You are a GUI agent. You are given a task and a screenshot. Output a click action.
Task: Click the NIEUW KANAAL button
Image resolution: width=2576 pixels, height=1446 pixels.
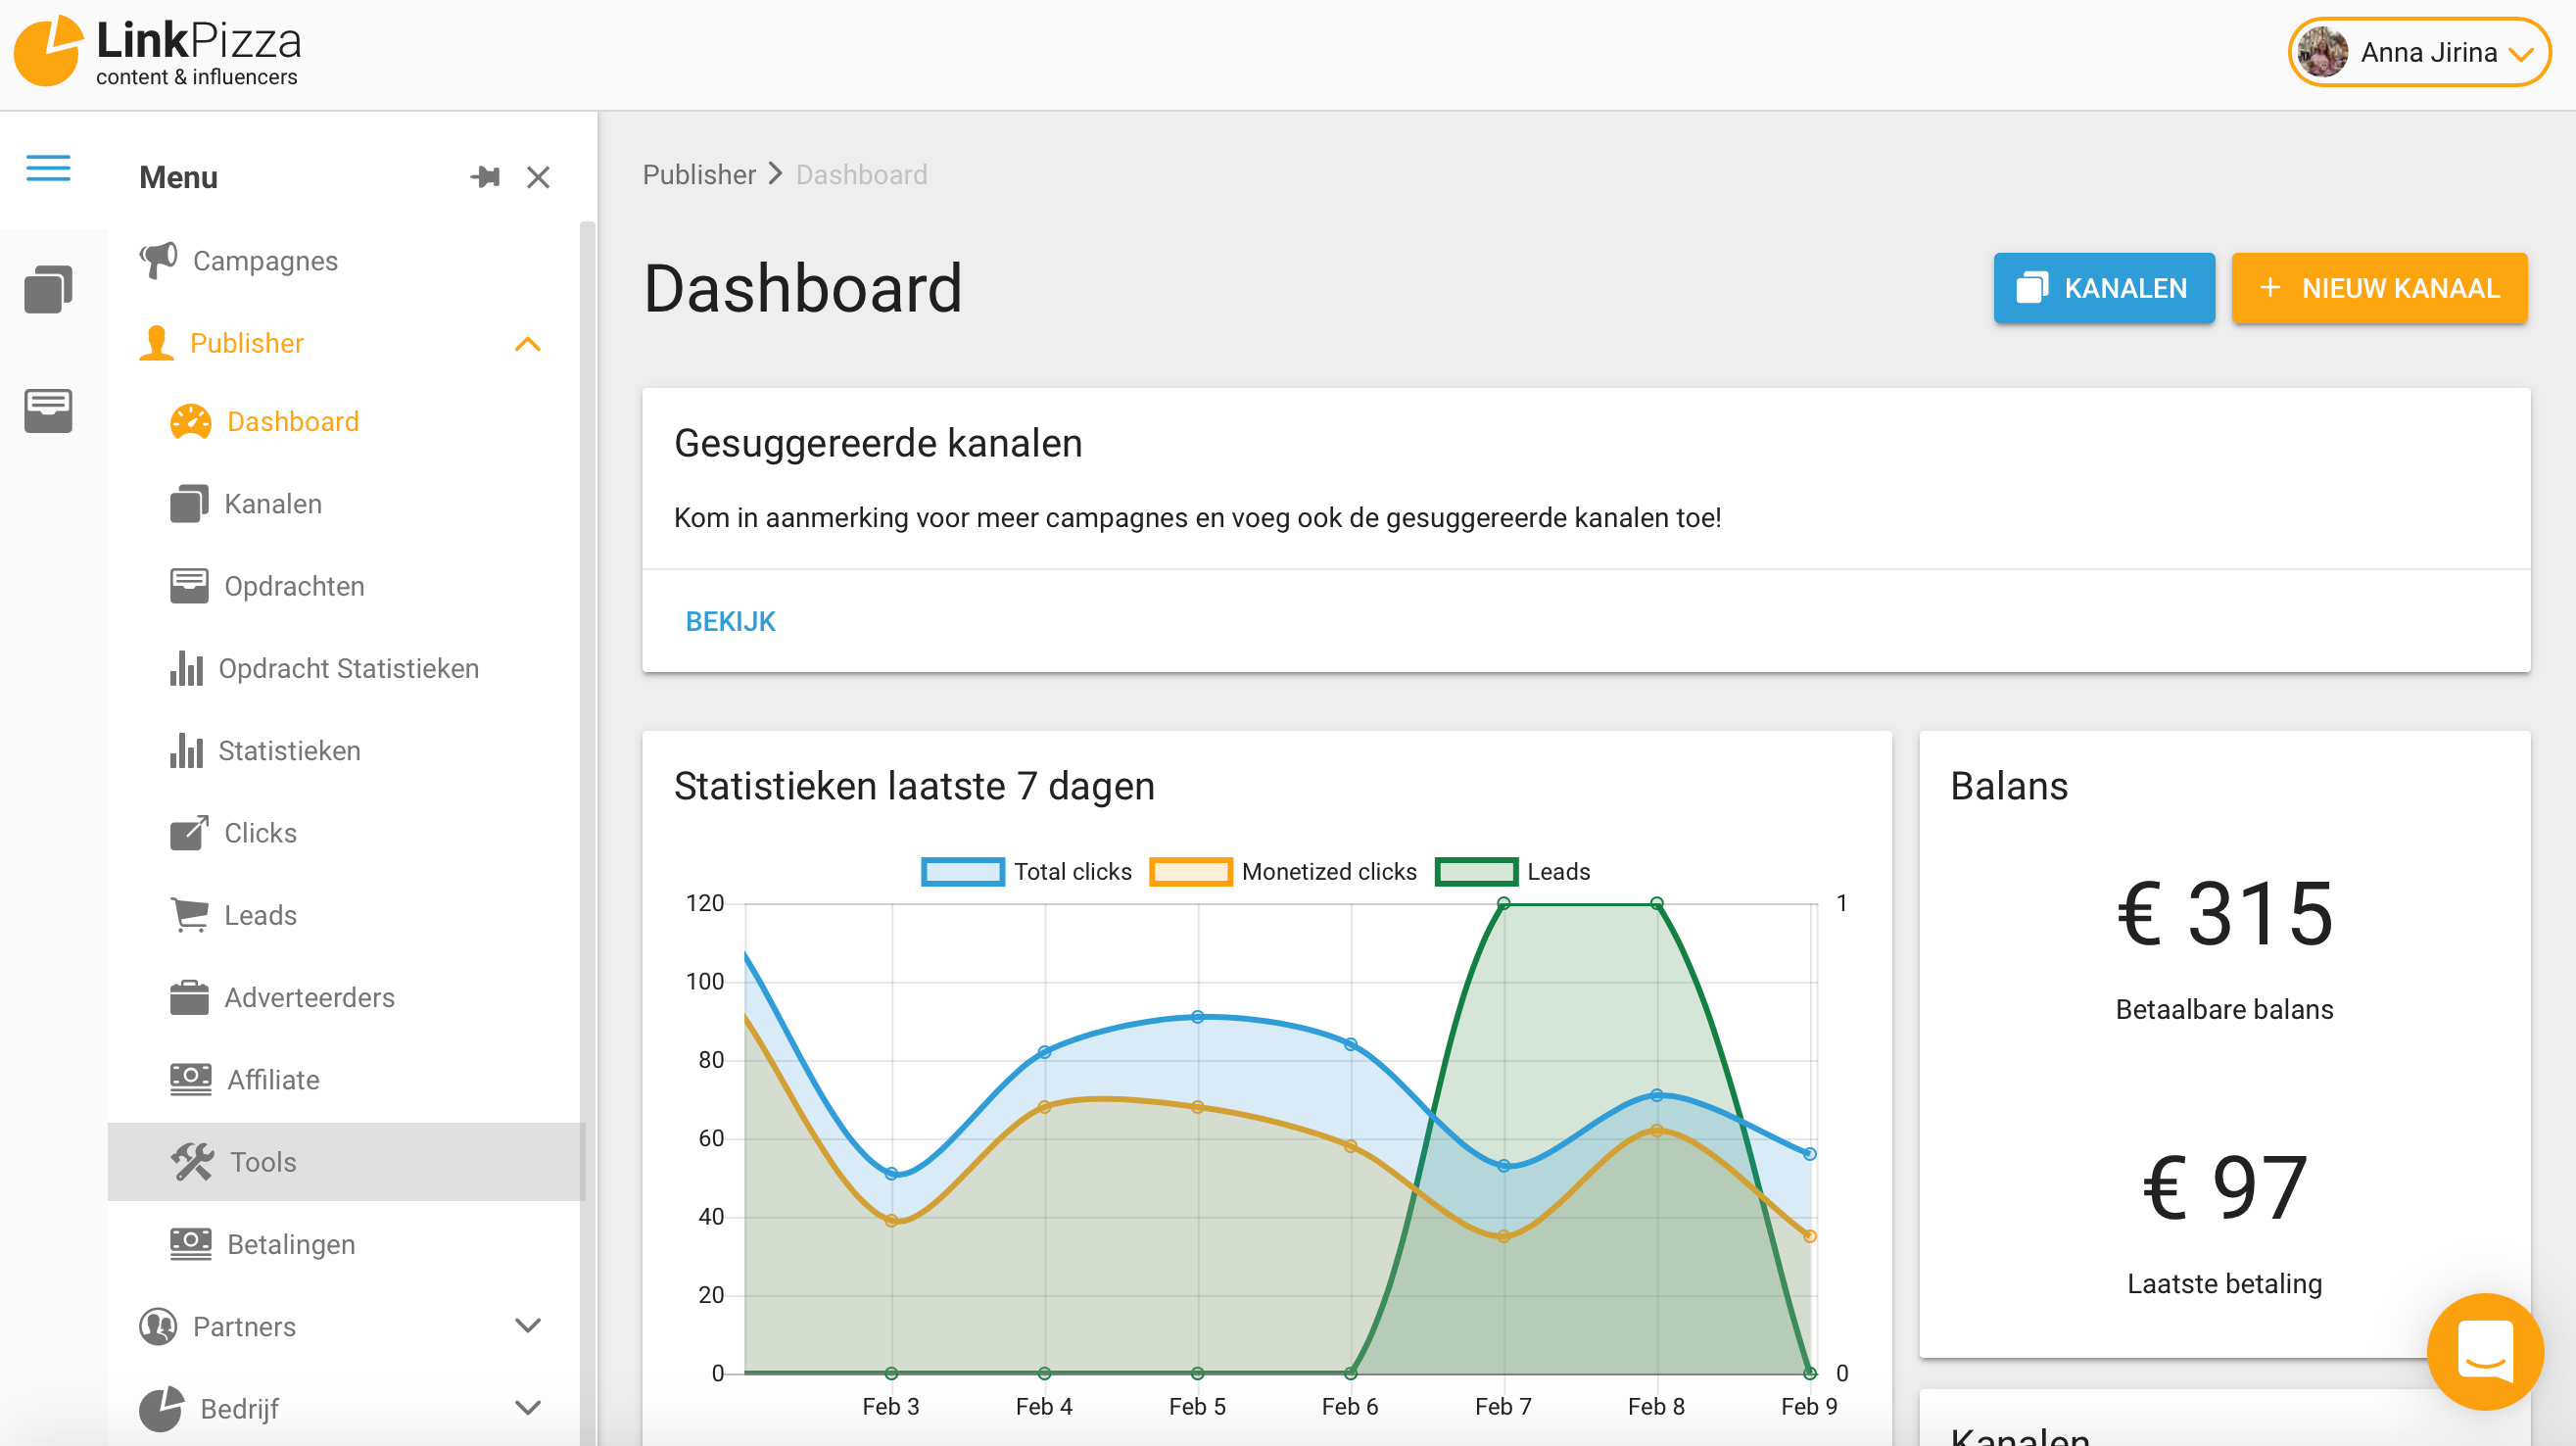pos(2378,288)
